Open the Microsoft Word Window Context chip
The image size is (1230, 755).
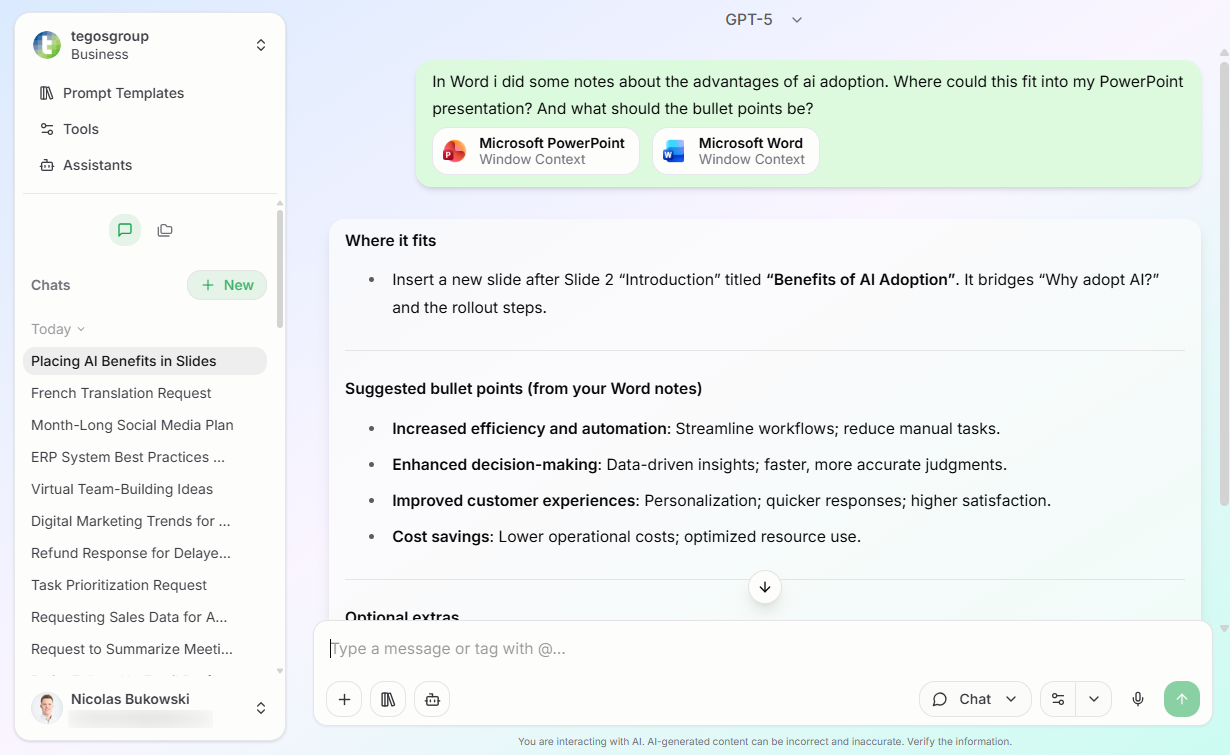click(735, 150)
